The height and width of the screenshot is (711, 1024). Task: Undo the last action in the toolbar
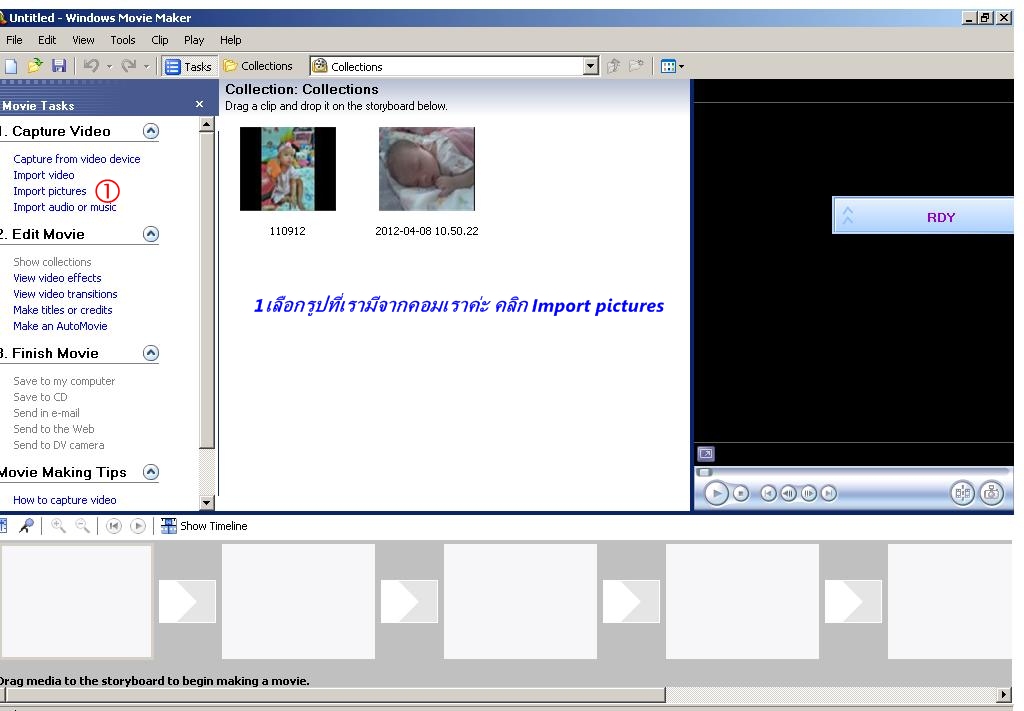click(91, 66)
